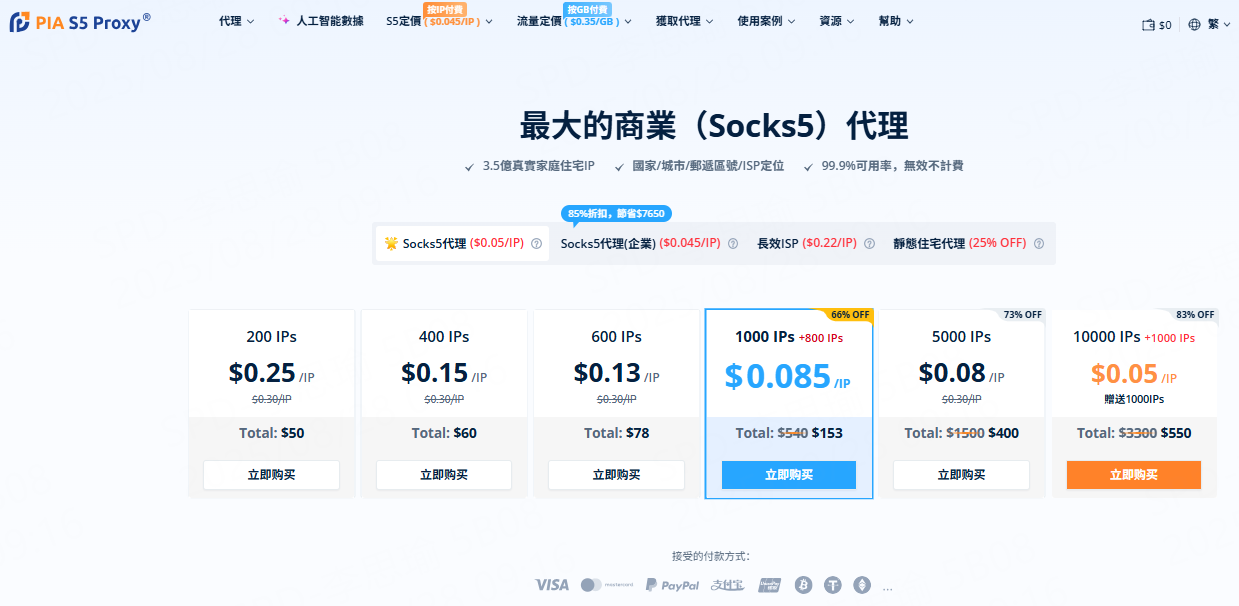Viewport: 1239px width, 606px height.
Task: Click the Bitcoin payment icon
Action: pyautogui.click(x=802, y=585)
